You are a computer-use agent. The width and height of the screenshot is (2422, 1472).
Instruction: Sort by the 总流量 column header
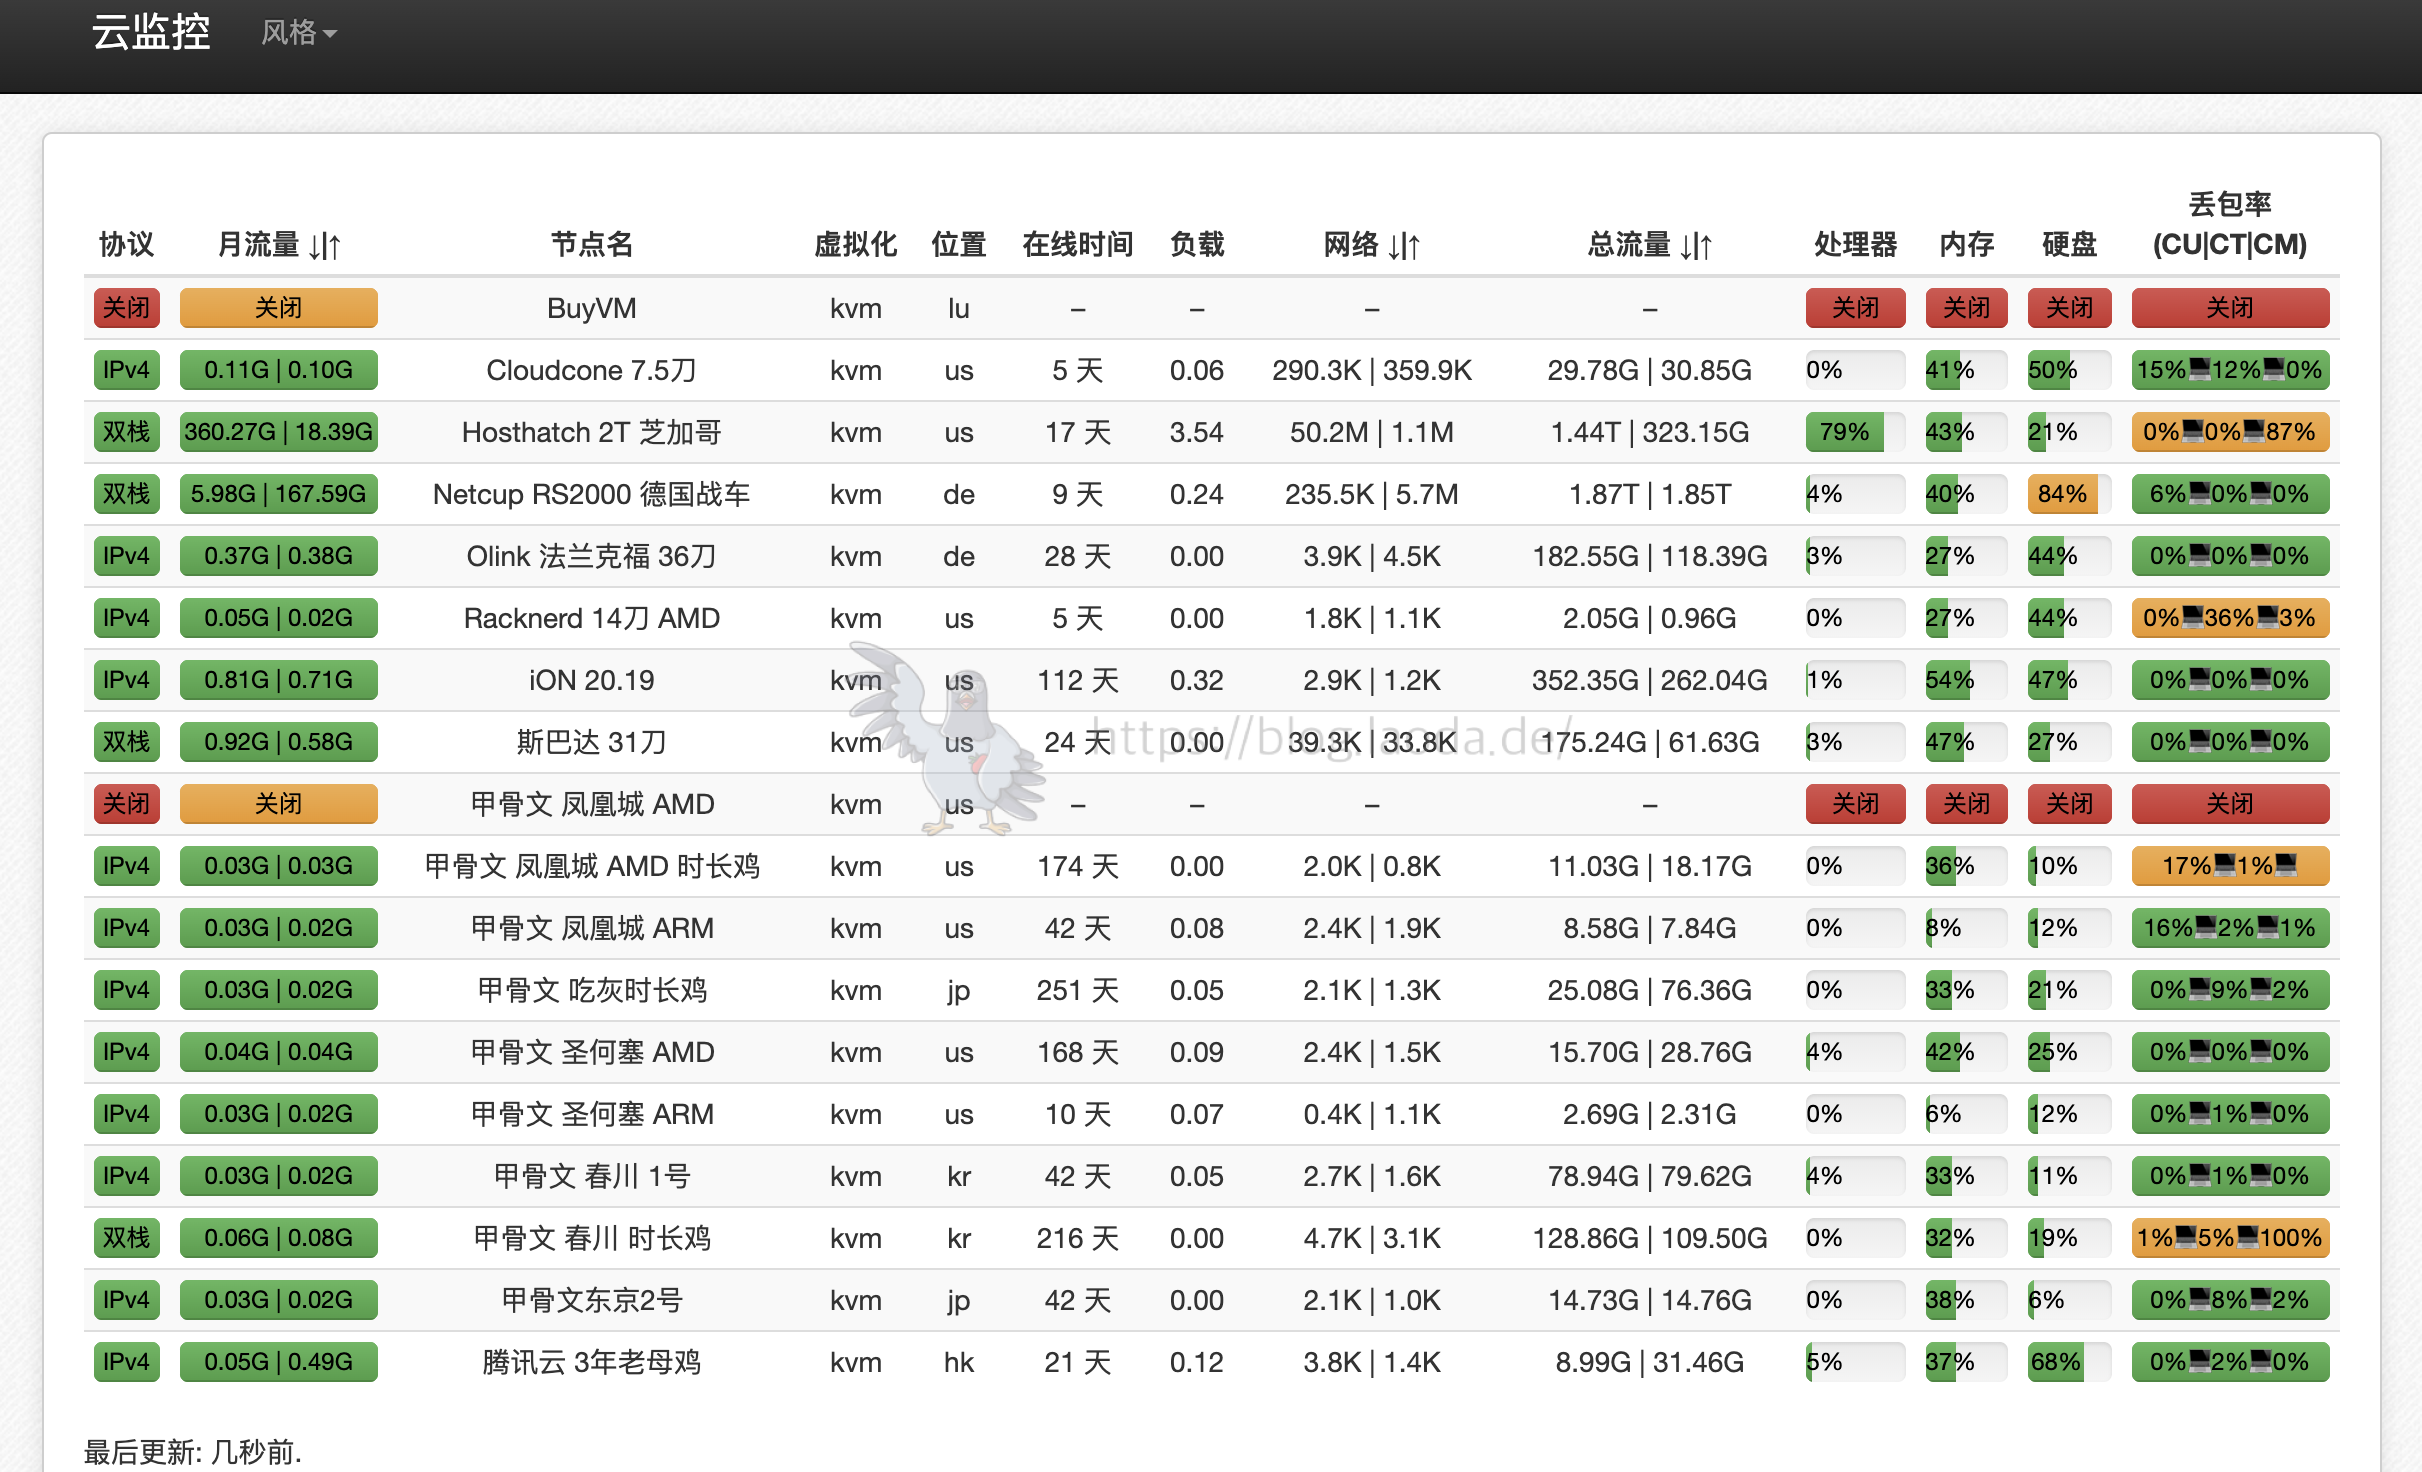click(x=1649, y=244)
